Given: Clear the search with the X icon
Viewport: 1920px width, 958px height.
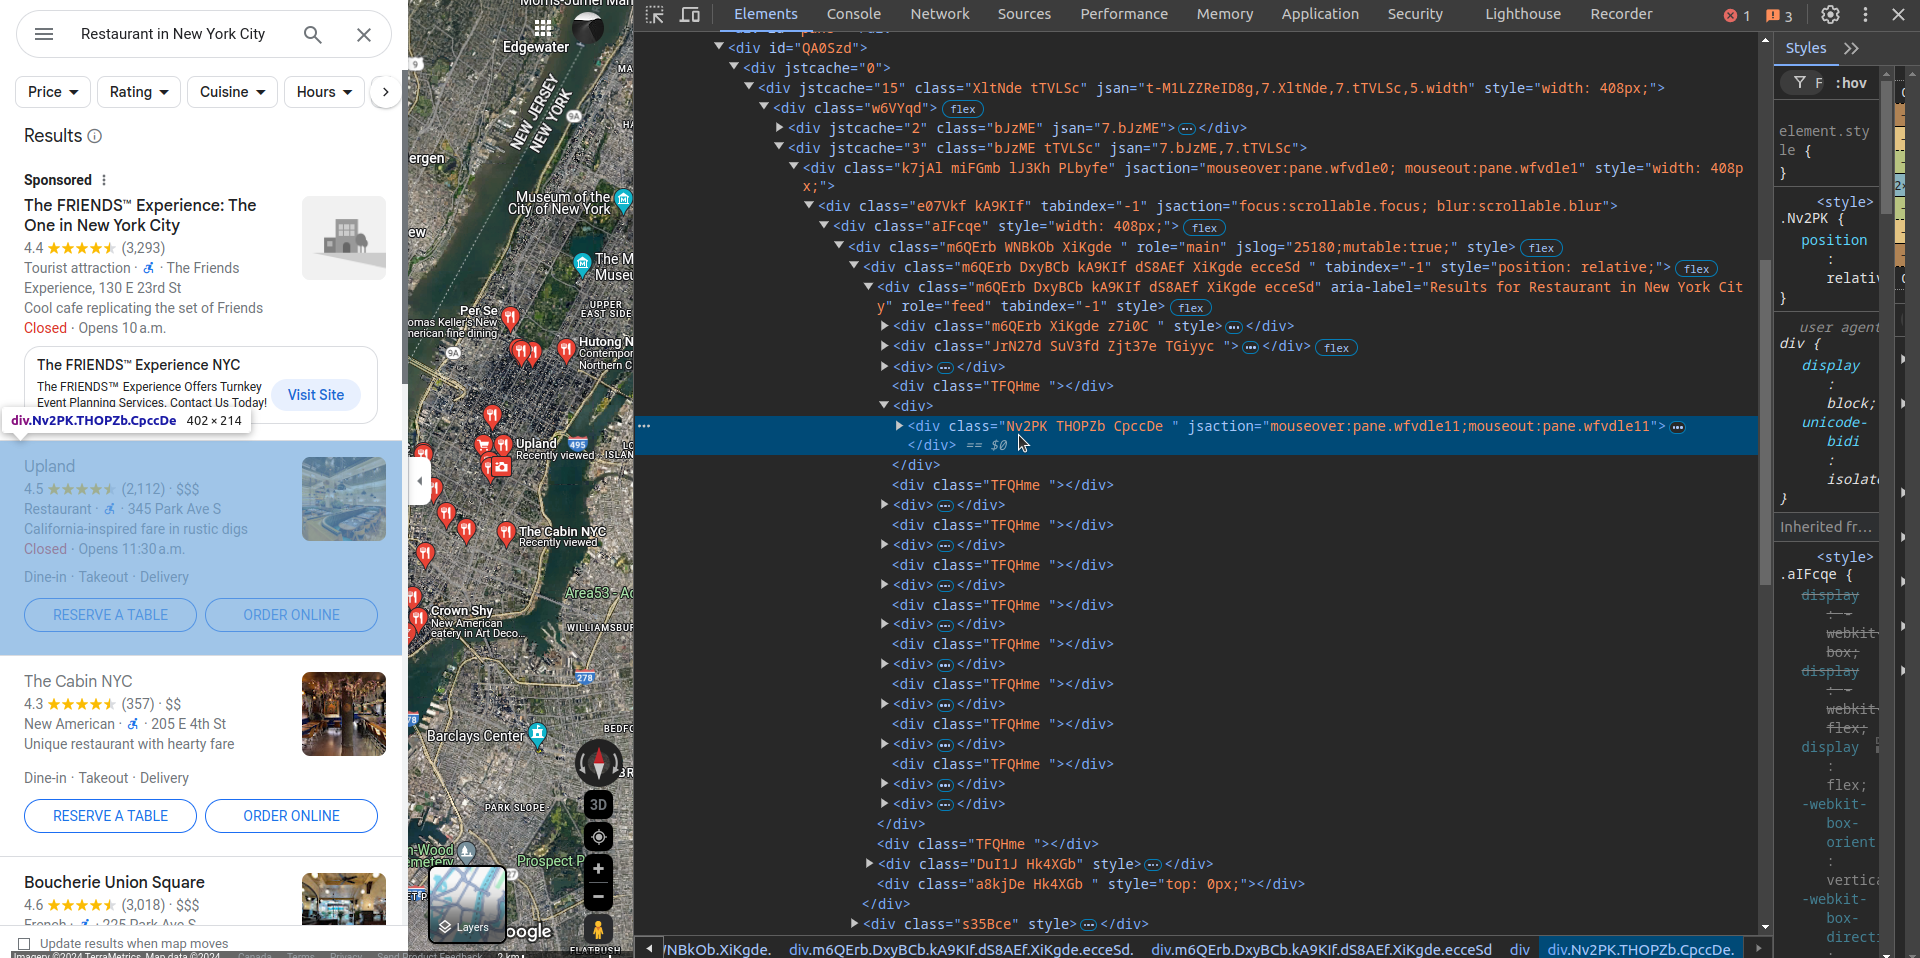Looking at the screenshot, I should click(x=364, y=34).
